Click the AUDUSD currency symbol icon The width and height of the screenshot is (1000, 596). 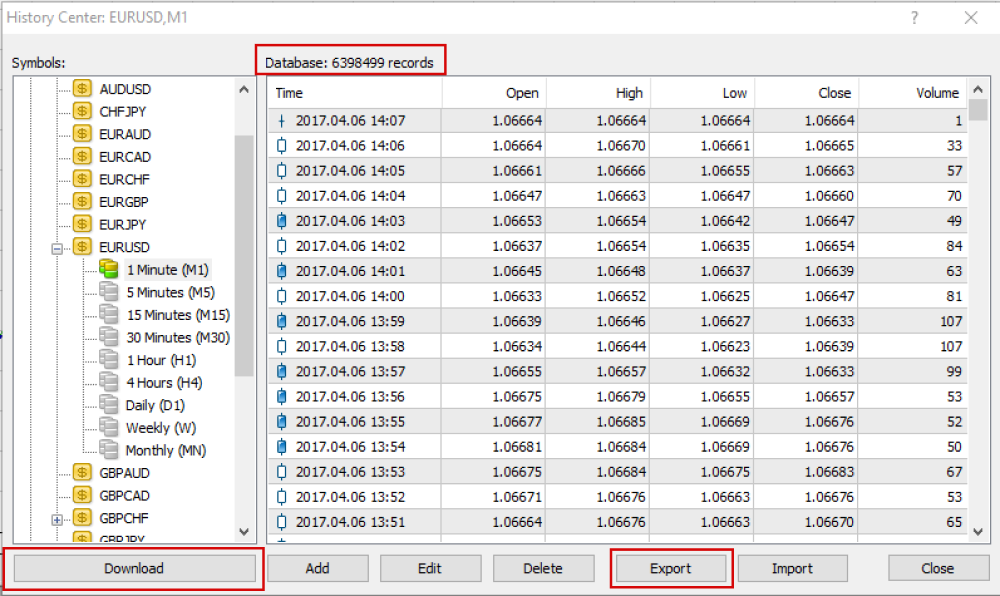pos(82,88)
